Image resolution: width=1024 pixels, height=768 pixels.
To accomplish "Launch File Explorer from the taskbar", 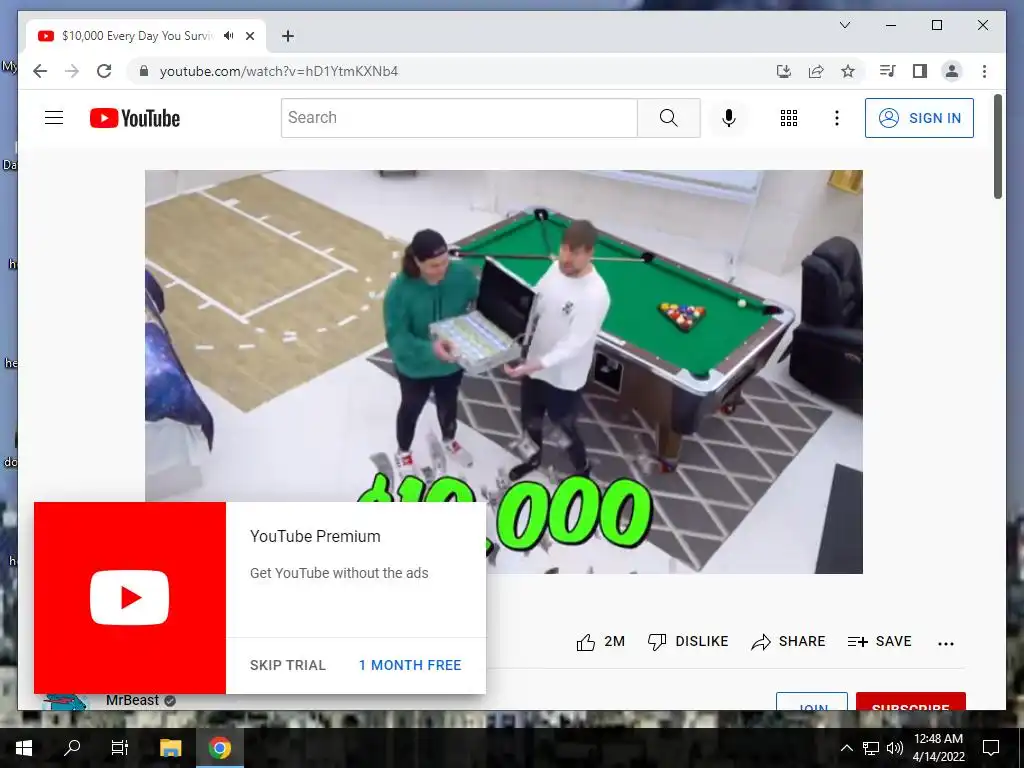I will click(170, 748).
